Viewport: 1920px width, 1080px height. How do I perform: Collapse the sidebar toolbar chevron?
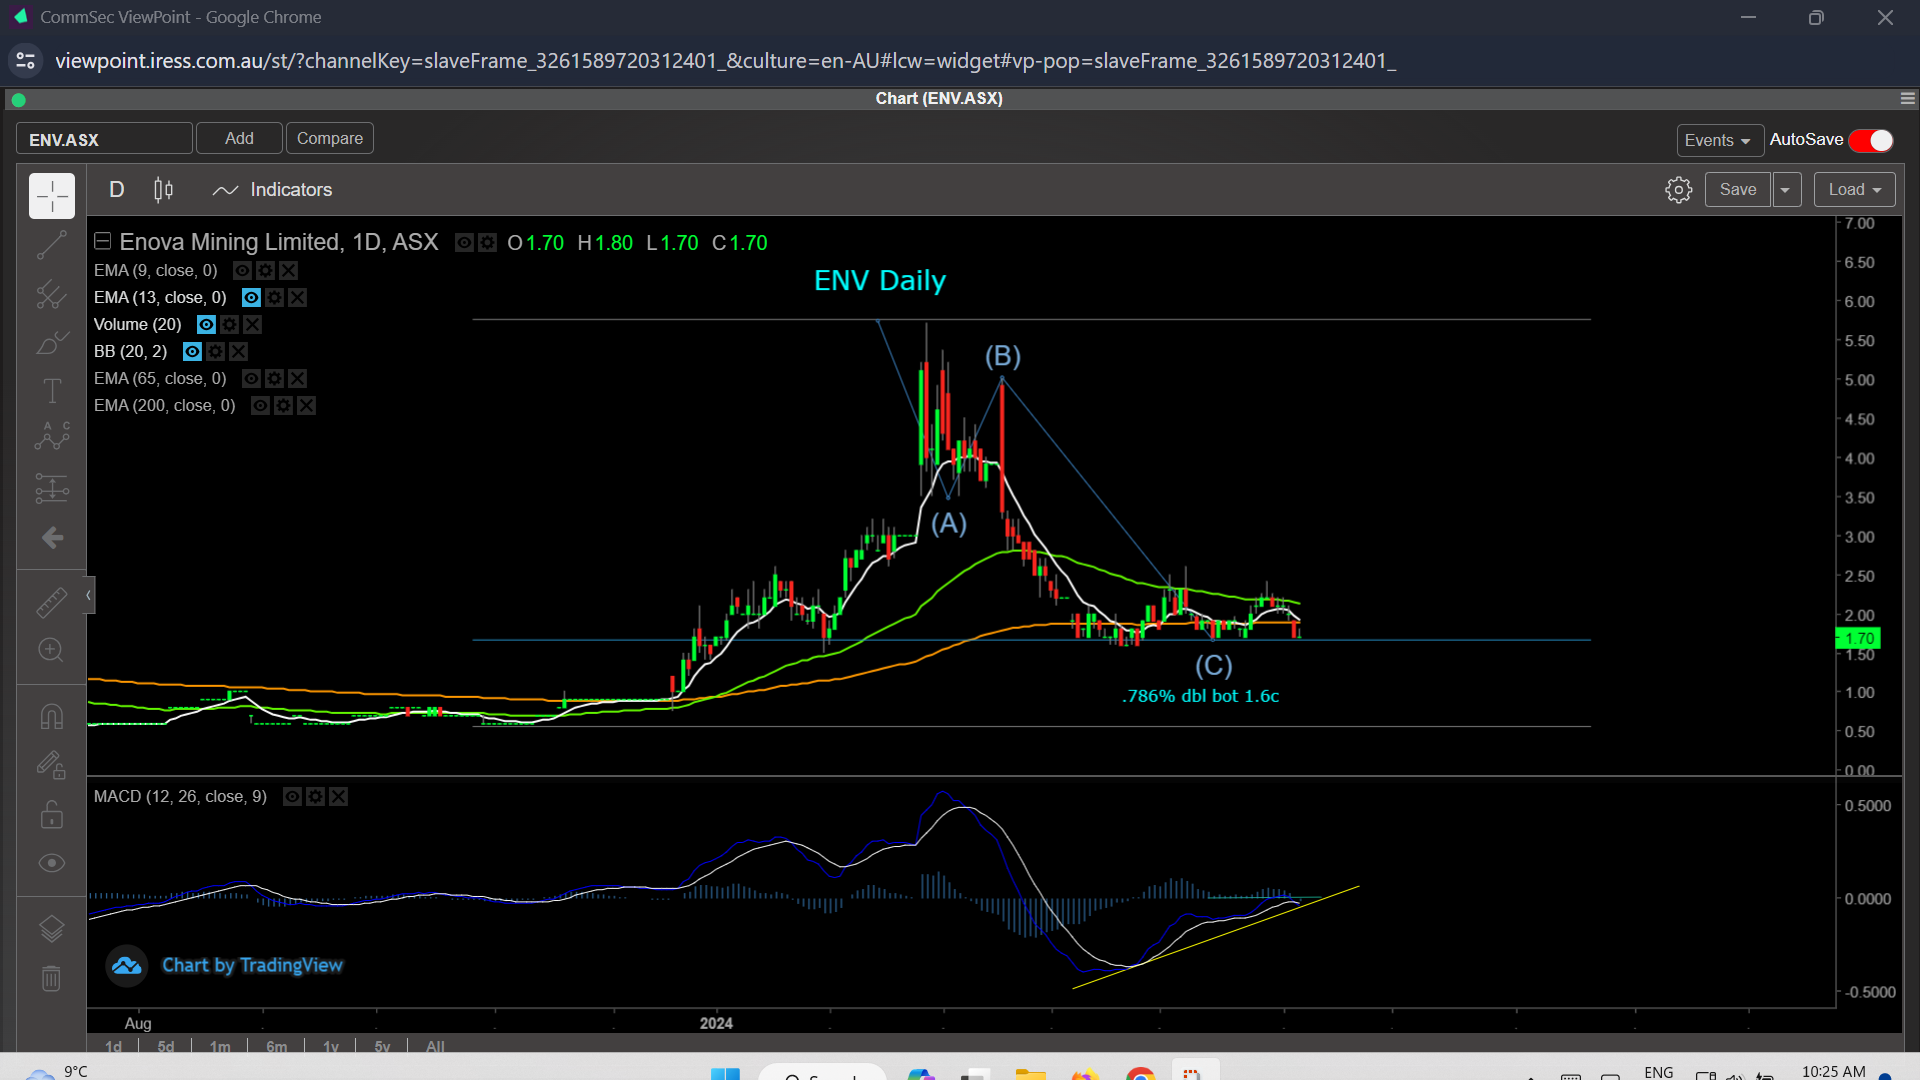(89, 596)
